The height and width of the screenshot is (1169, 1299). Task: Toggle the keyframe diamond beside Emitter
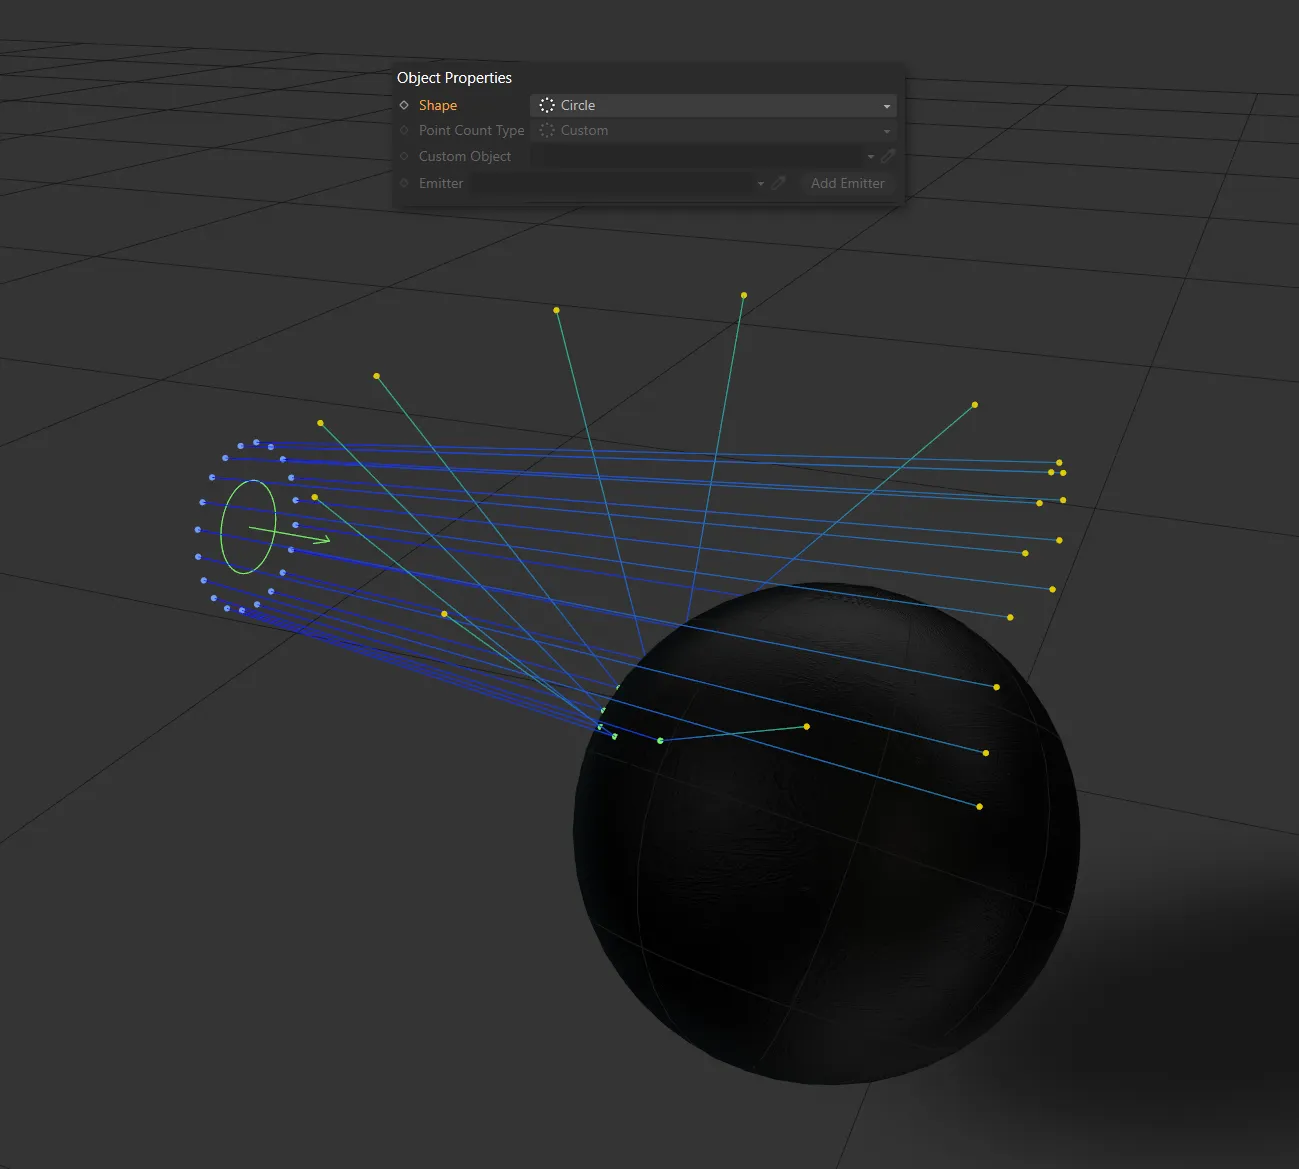[404, 183]
